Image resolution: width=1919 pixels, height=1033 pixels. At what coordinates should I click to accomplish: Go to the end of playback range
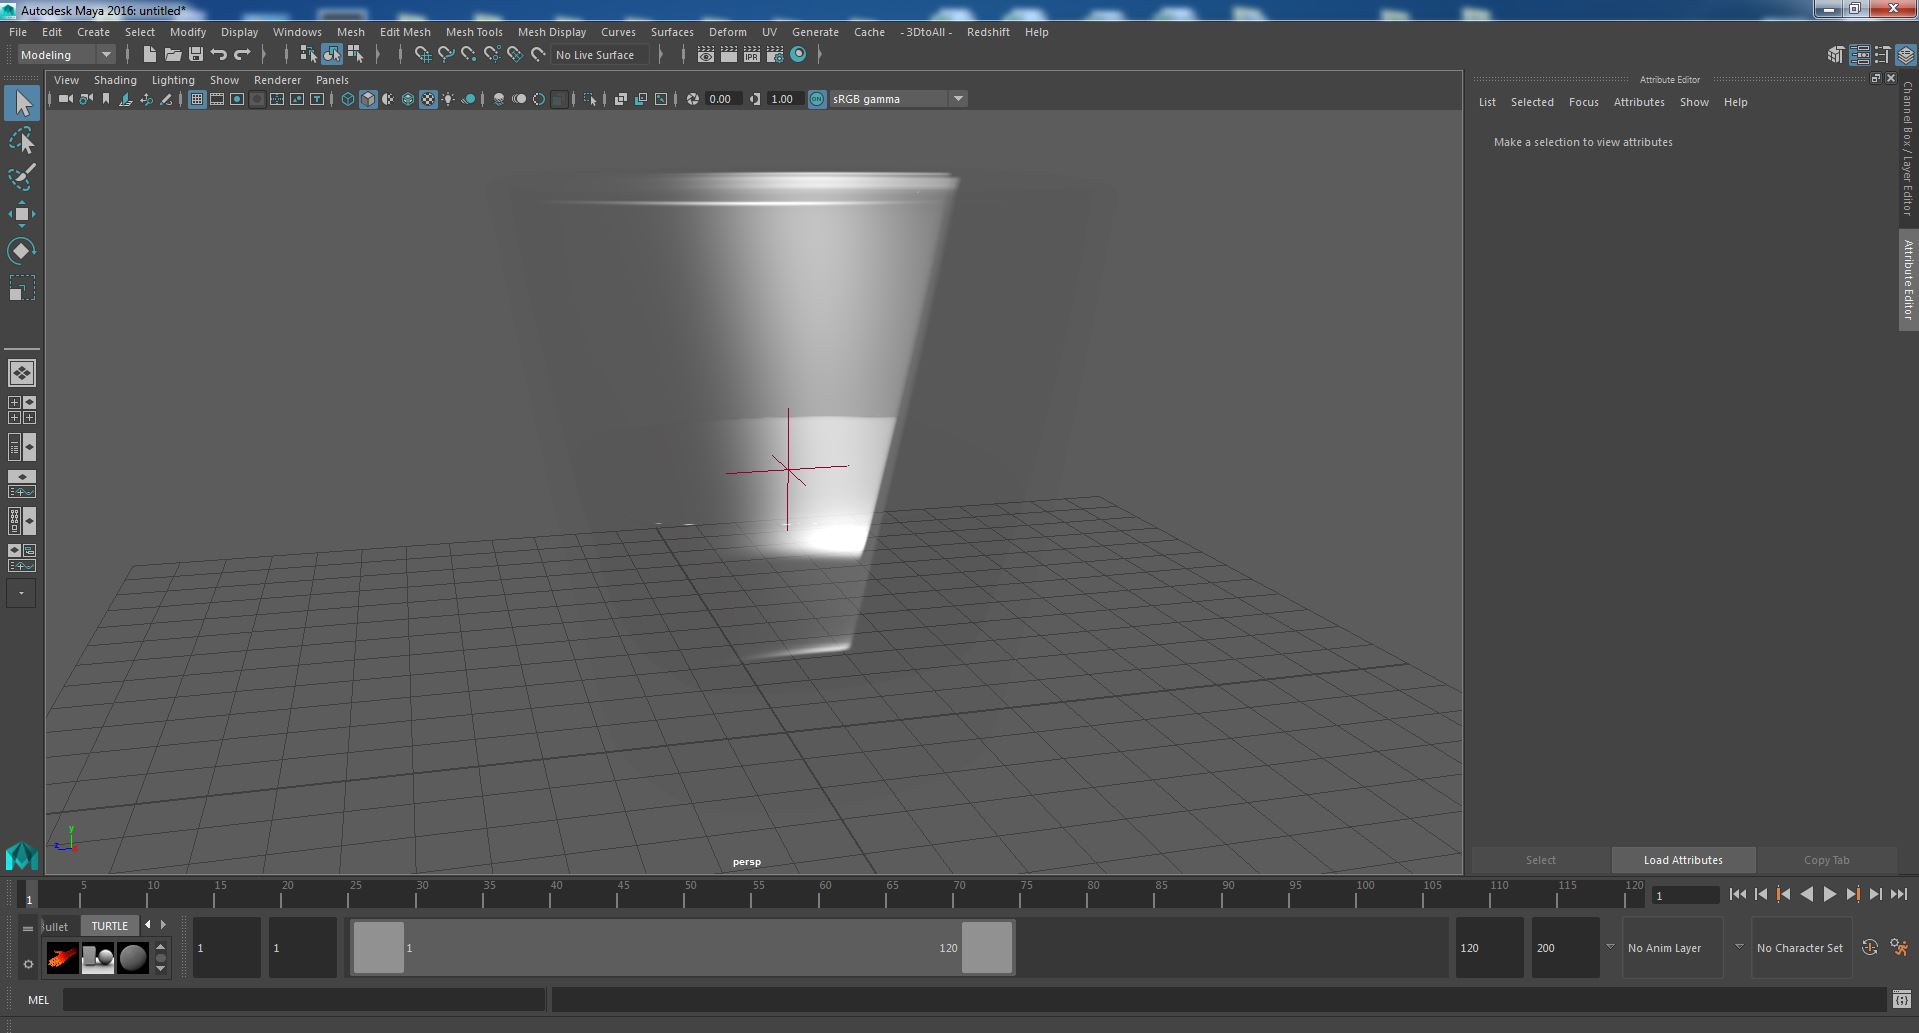click(x=1898, y=895)
